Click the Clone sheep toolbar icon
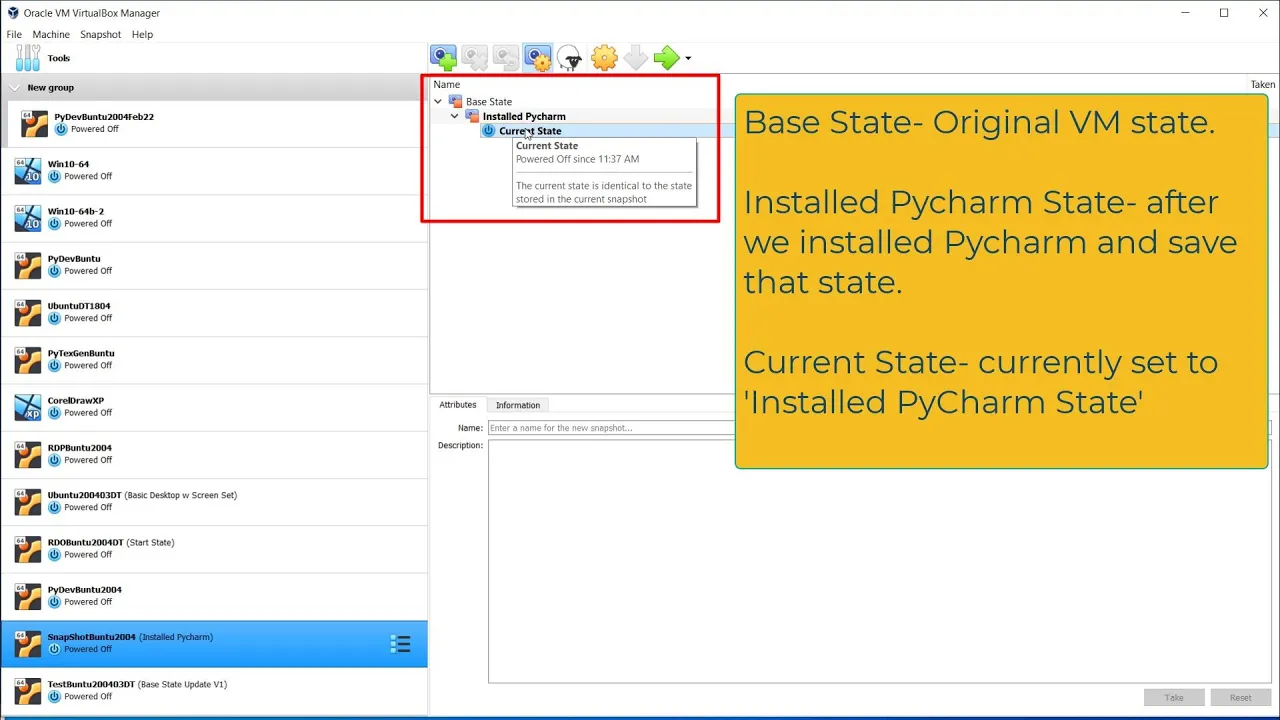Screen dimensions: 1280x720 [570, 58]
